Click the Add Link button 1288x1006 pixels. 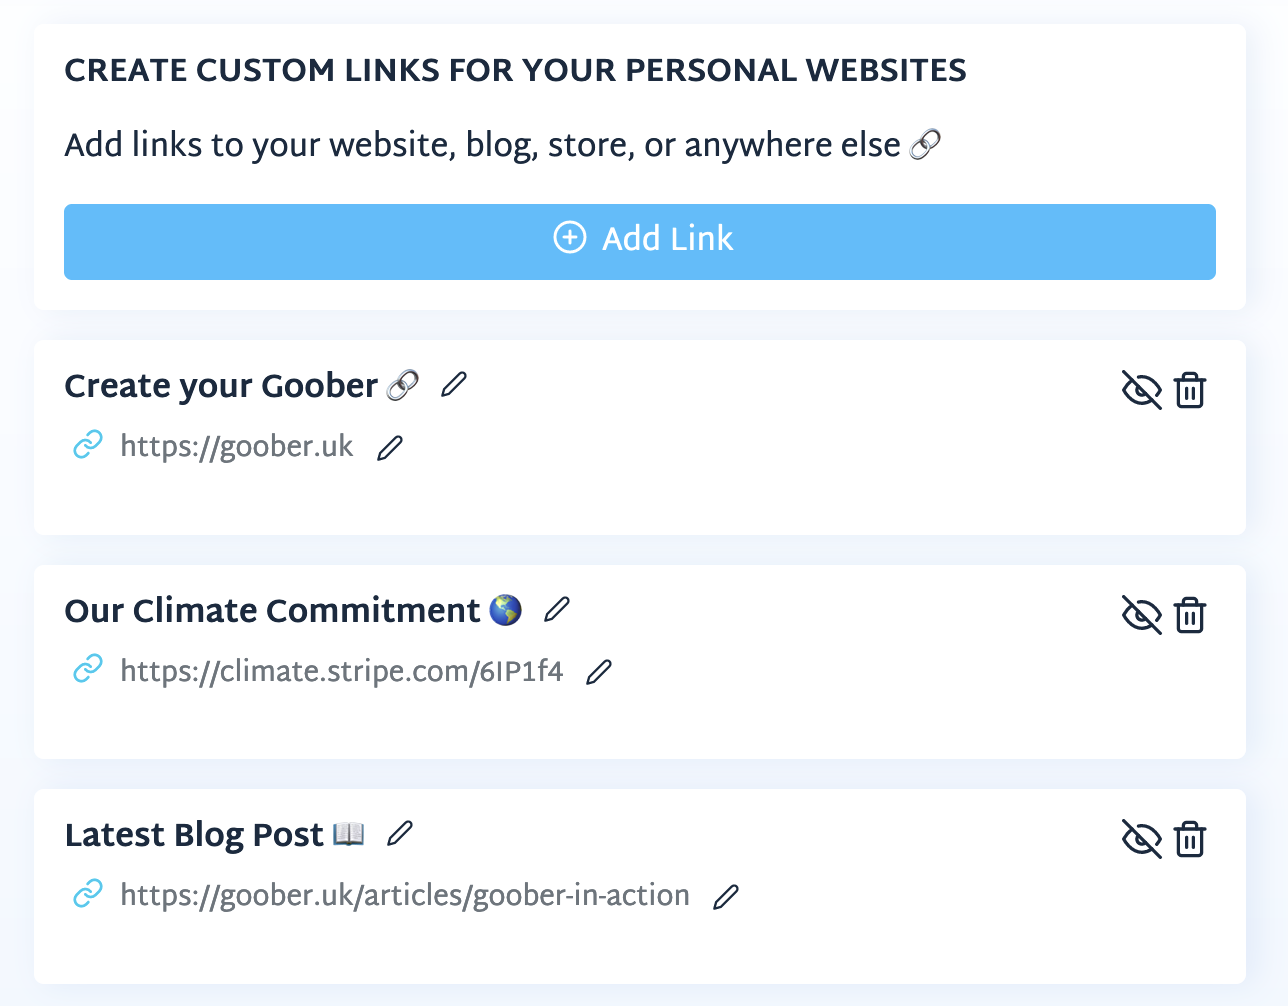coord(640,241)
